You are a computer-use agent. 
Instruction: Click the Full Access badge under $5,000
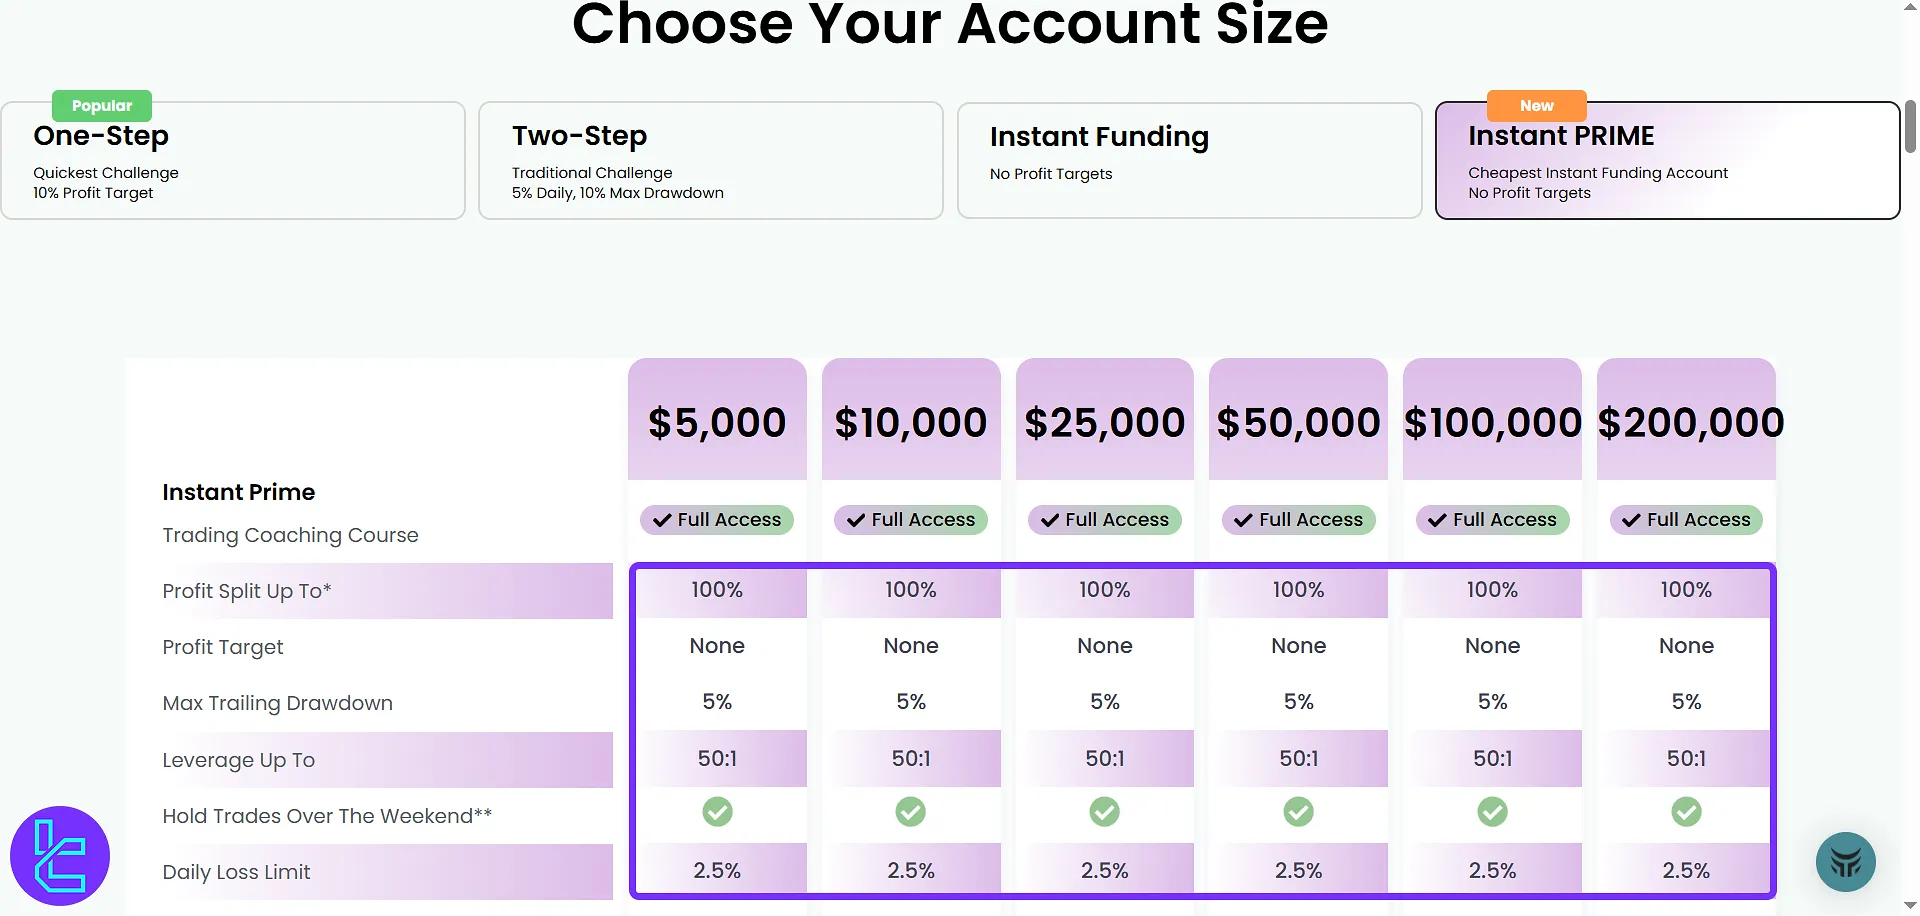tap(717, 520)
